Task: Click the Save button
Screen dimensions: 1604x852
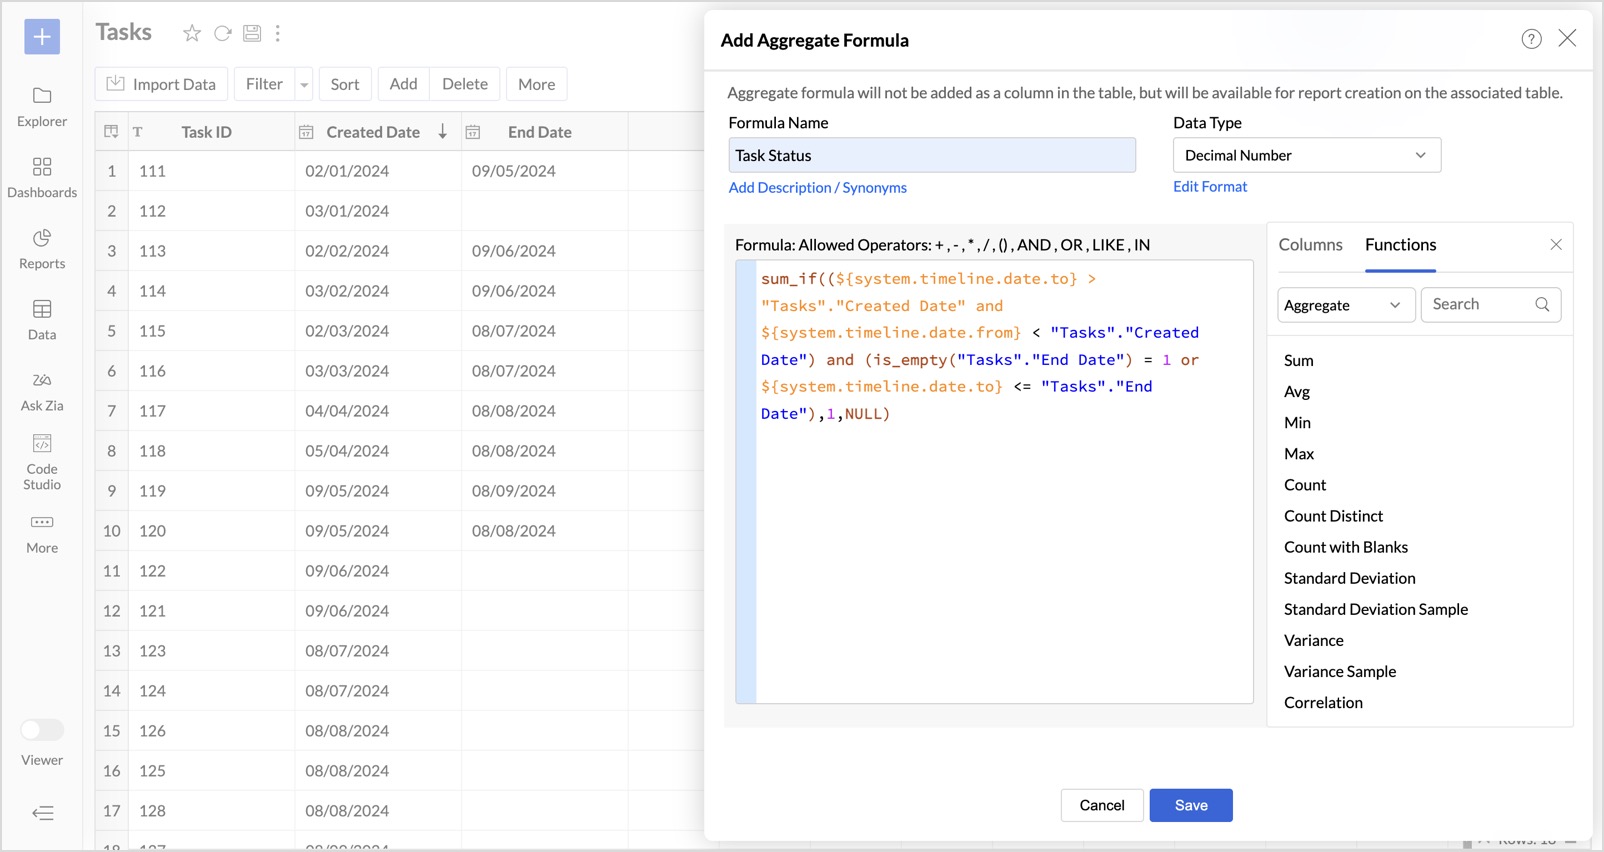Action: [1191, 805]
